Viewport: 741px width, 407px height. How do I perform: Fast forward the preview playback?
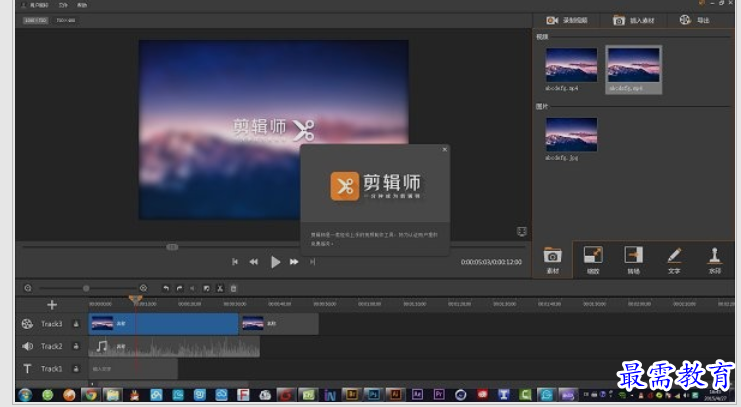pos(294,262)
